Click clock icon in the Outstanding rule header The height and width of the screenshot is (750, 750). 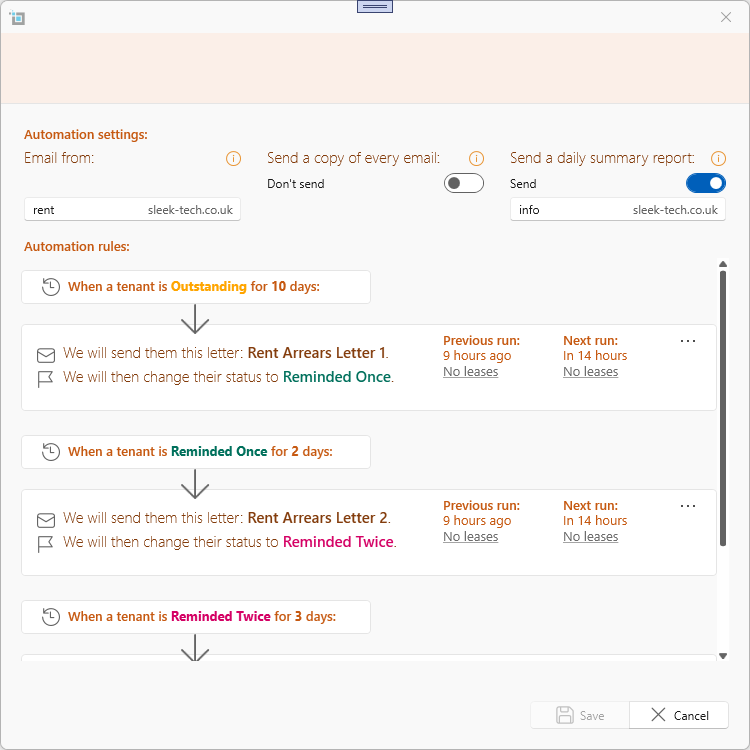(51, 287)
